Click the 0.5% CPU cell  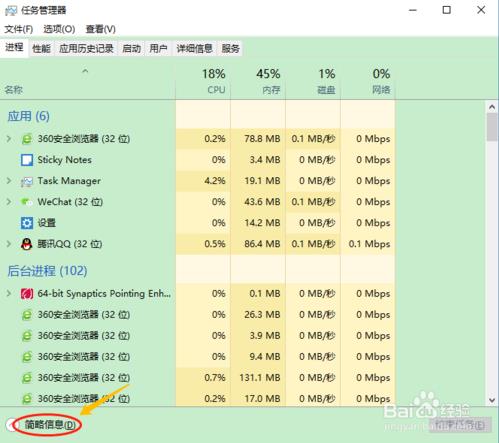click(203, 244)
